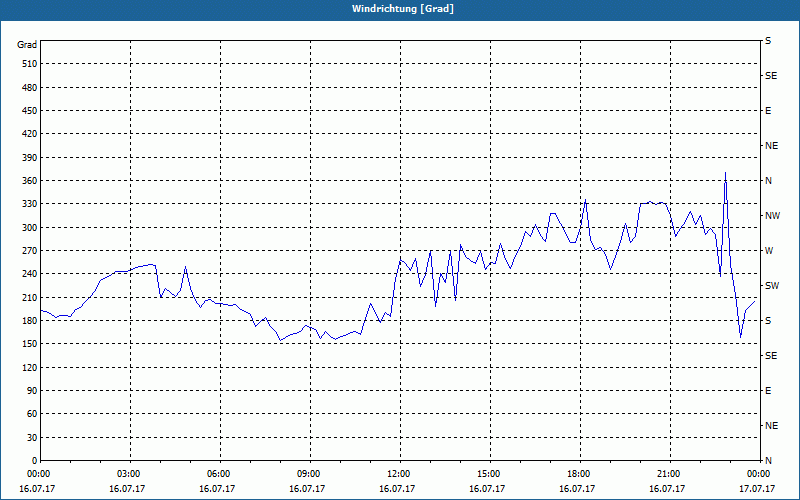Pick the 09:00 time label
Viewport: 800px width, 500px height.
[310, 473]
